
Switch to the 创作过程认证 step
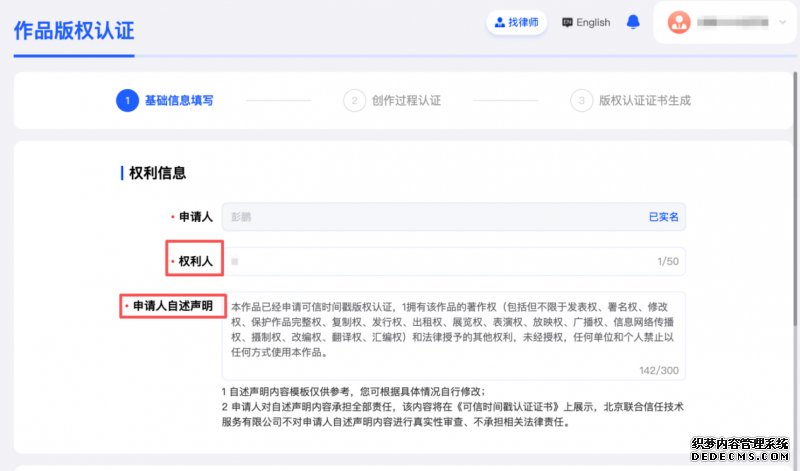click(406, 100)
